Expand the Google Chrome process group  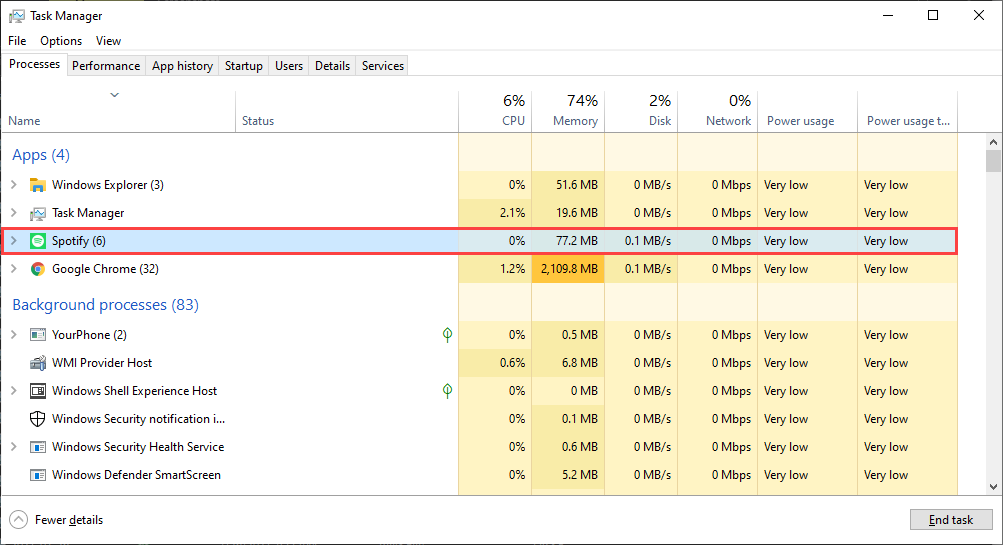click(13, 269)
